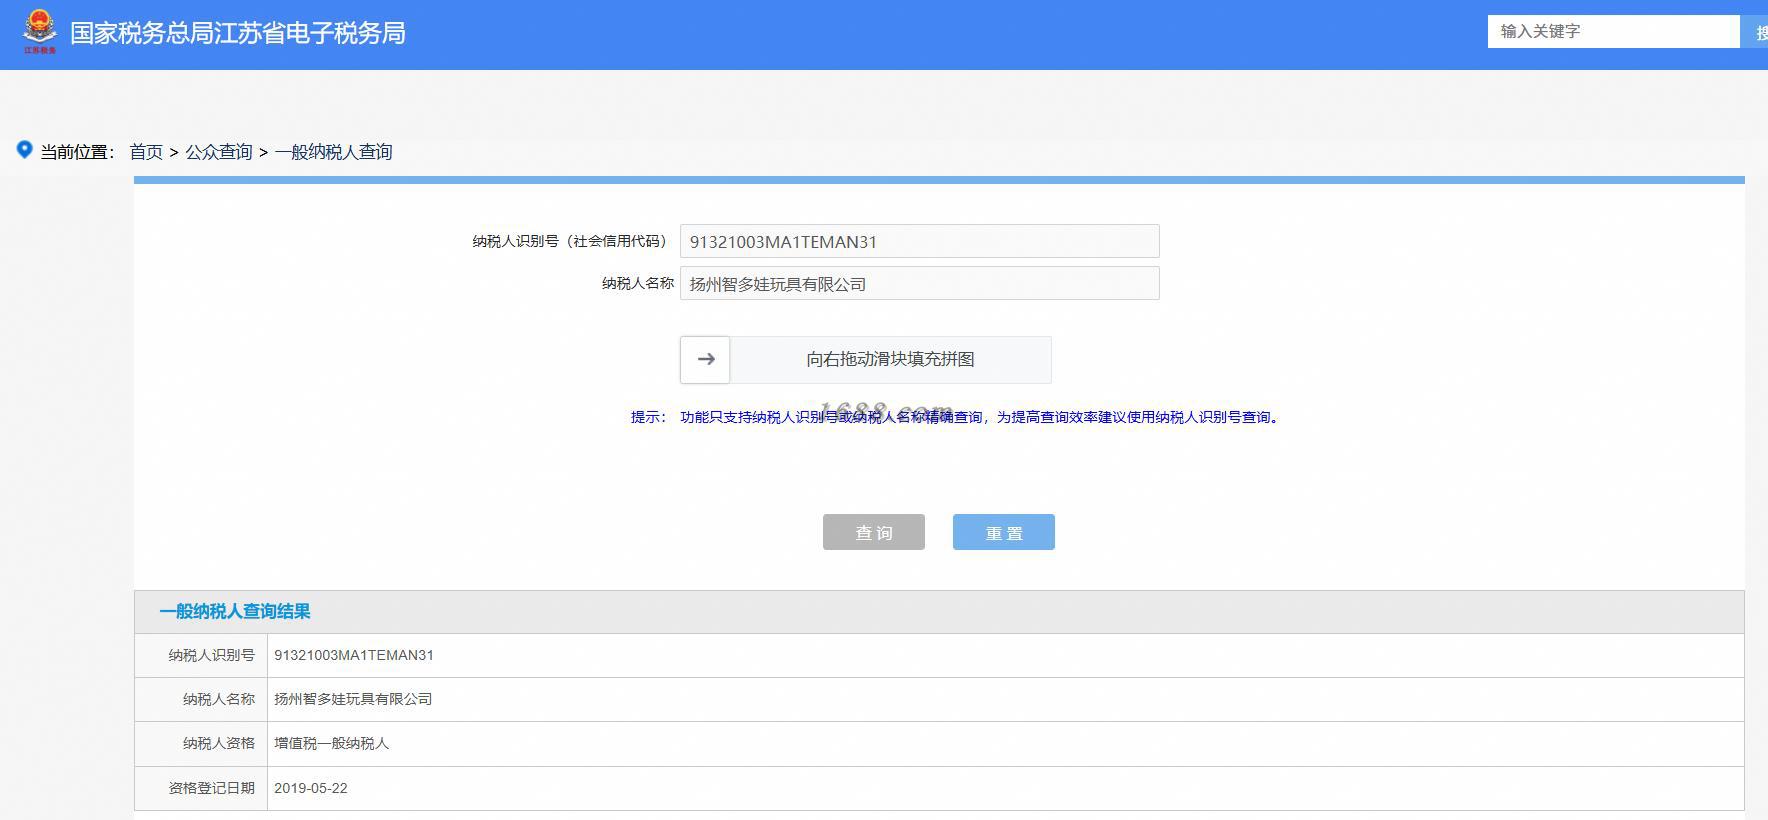Click the 纳税人识别号 result row label

(x=212, y=655)
